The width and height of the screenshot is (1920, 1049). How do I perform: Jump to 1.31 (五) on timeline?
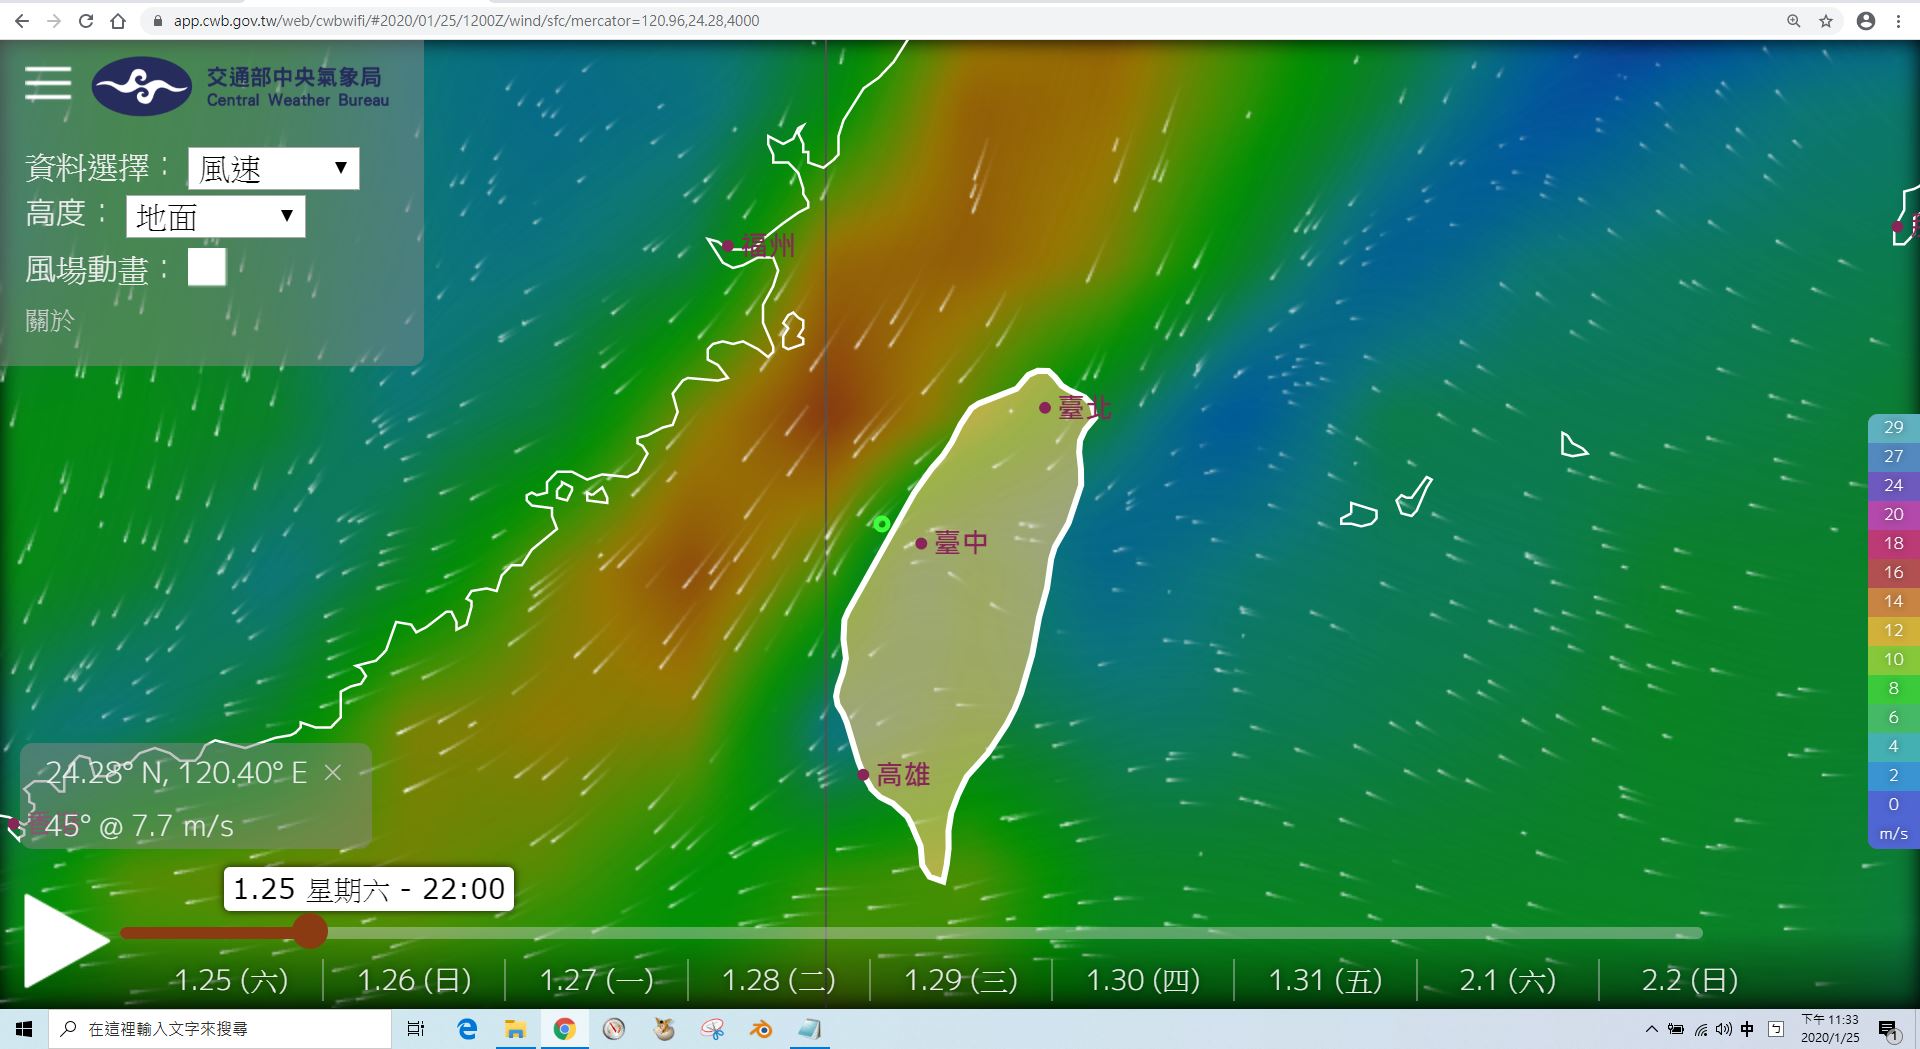1325,980
